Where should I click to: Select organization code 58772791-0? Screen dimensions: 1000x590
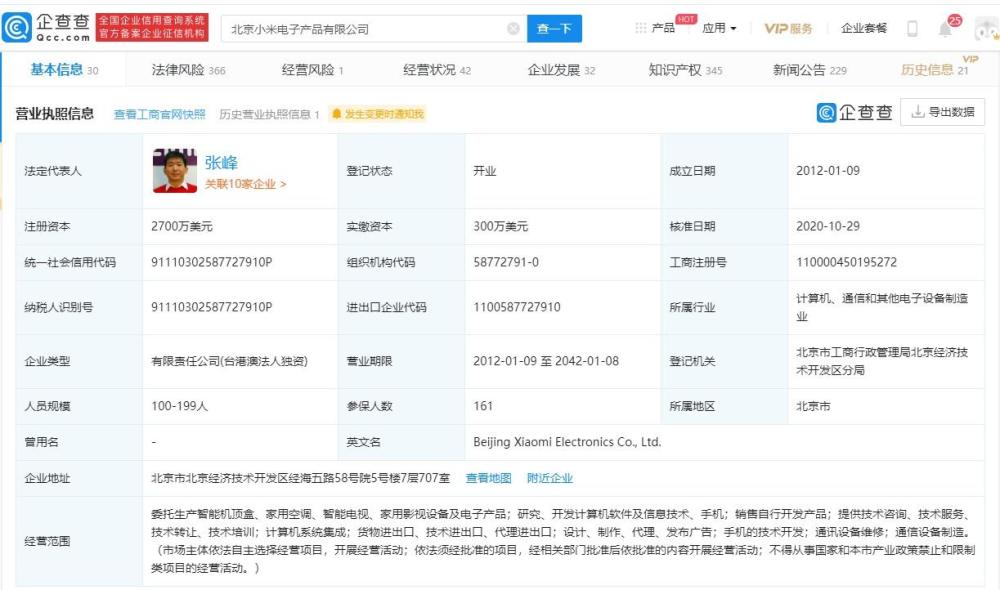(x=506, y=262)
